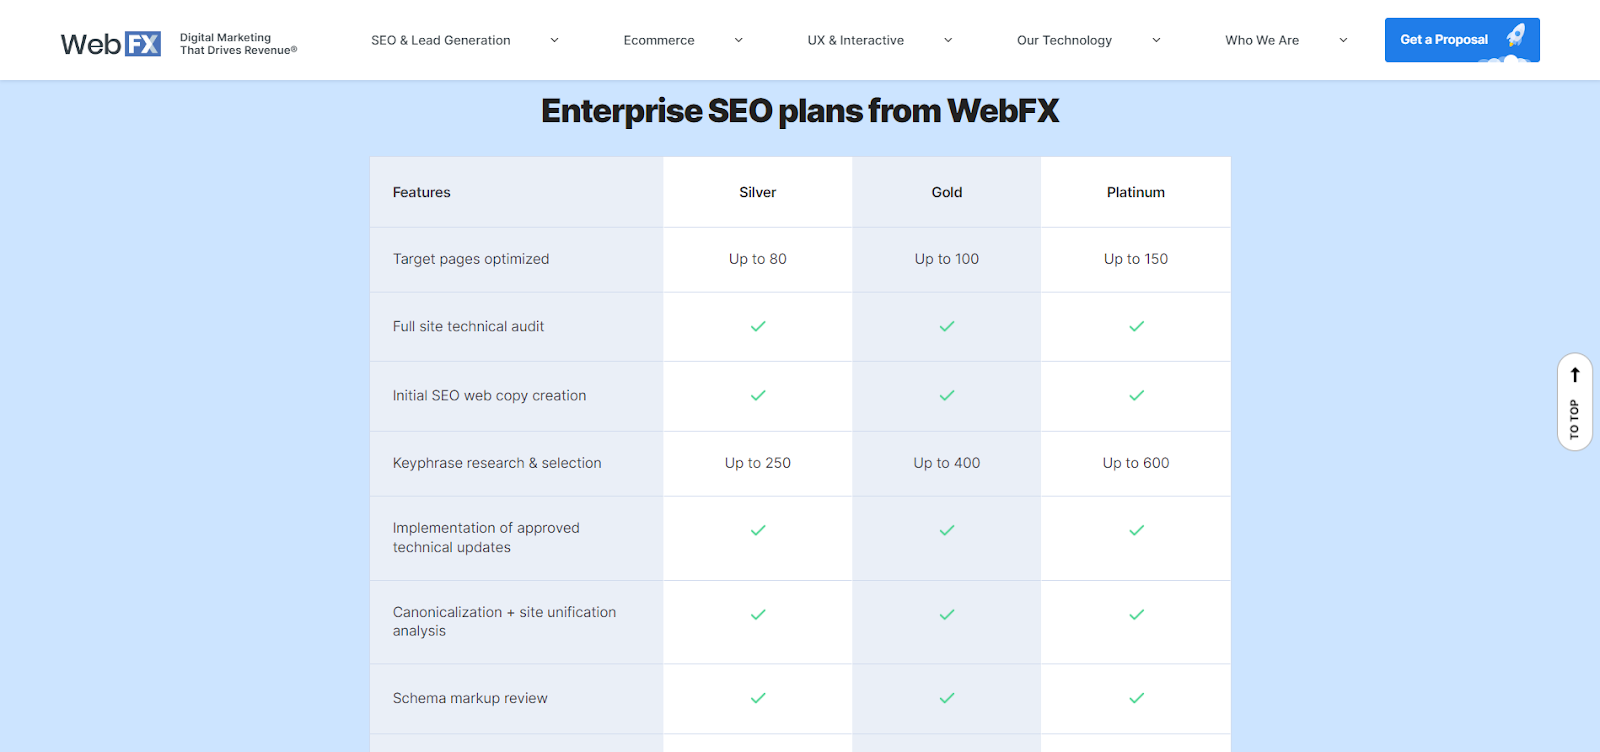1600x752 pixels.
Task: Expand the SEO & Lead Generation chevron
Action: (554, 41)
